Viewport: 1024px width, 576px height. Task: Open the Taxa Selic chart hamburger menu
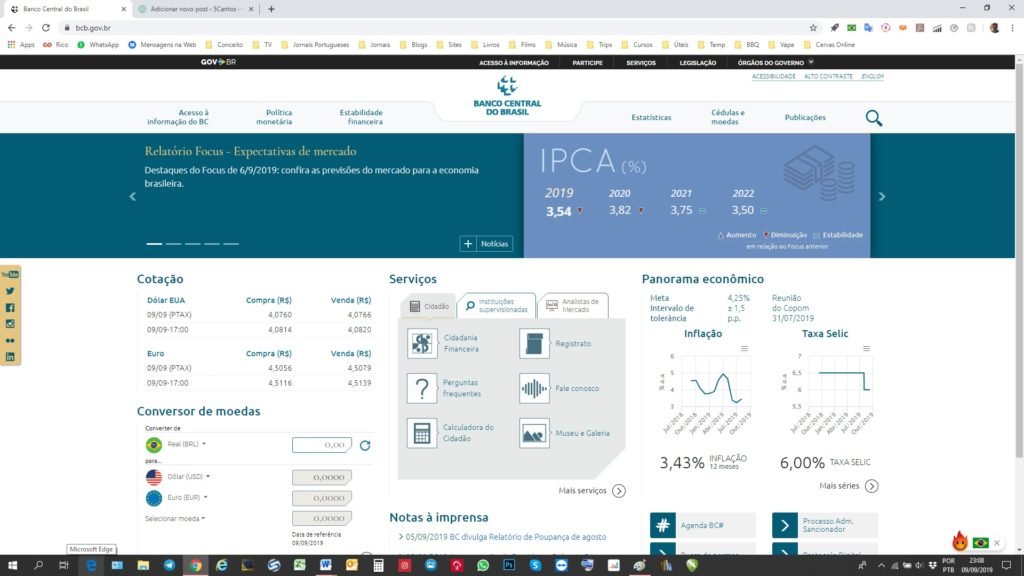coord(866,349)
